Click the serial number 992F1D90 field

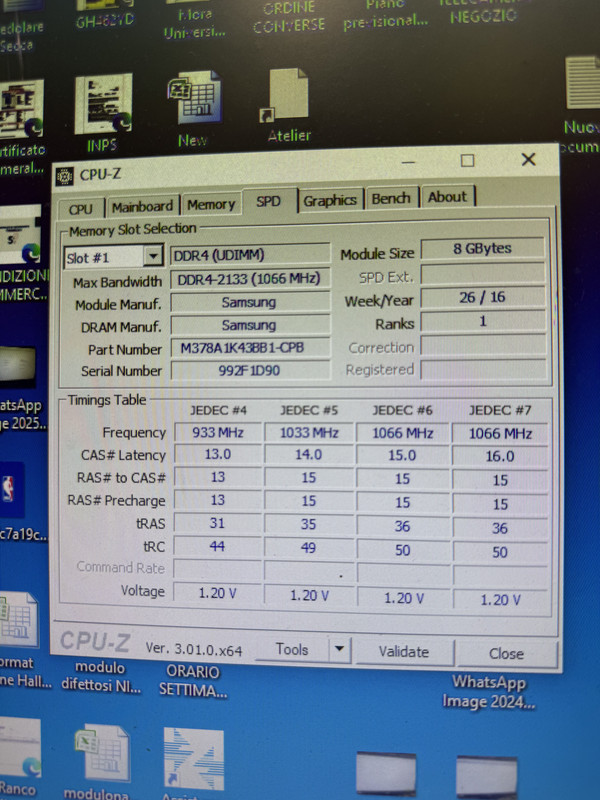coord(250,370)
